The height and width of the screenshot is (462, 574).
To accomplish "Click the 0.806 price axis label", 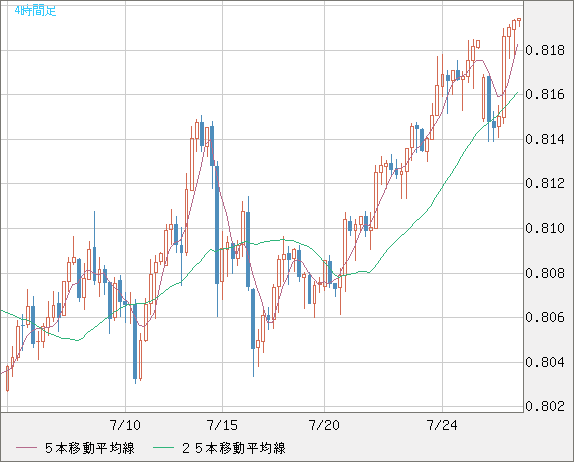I will (545, 317).
